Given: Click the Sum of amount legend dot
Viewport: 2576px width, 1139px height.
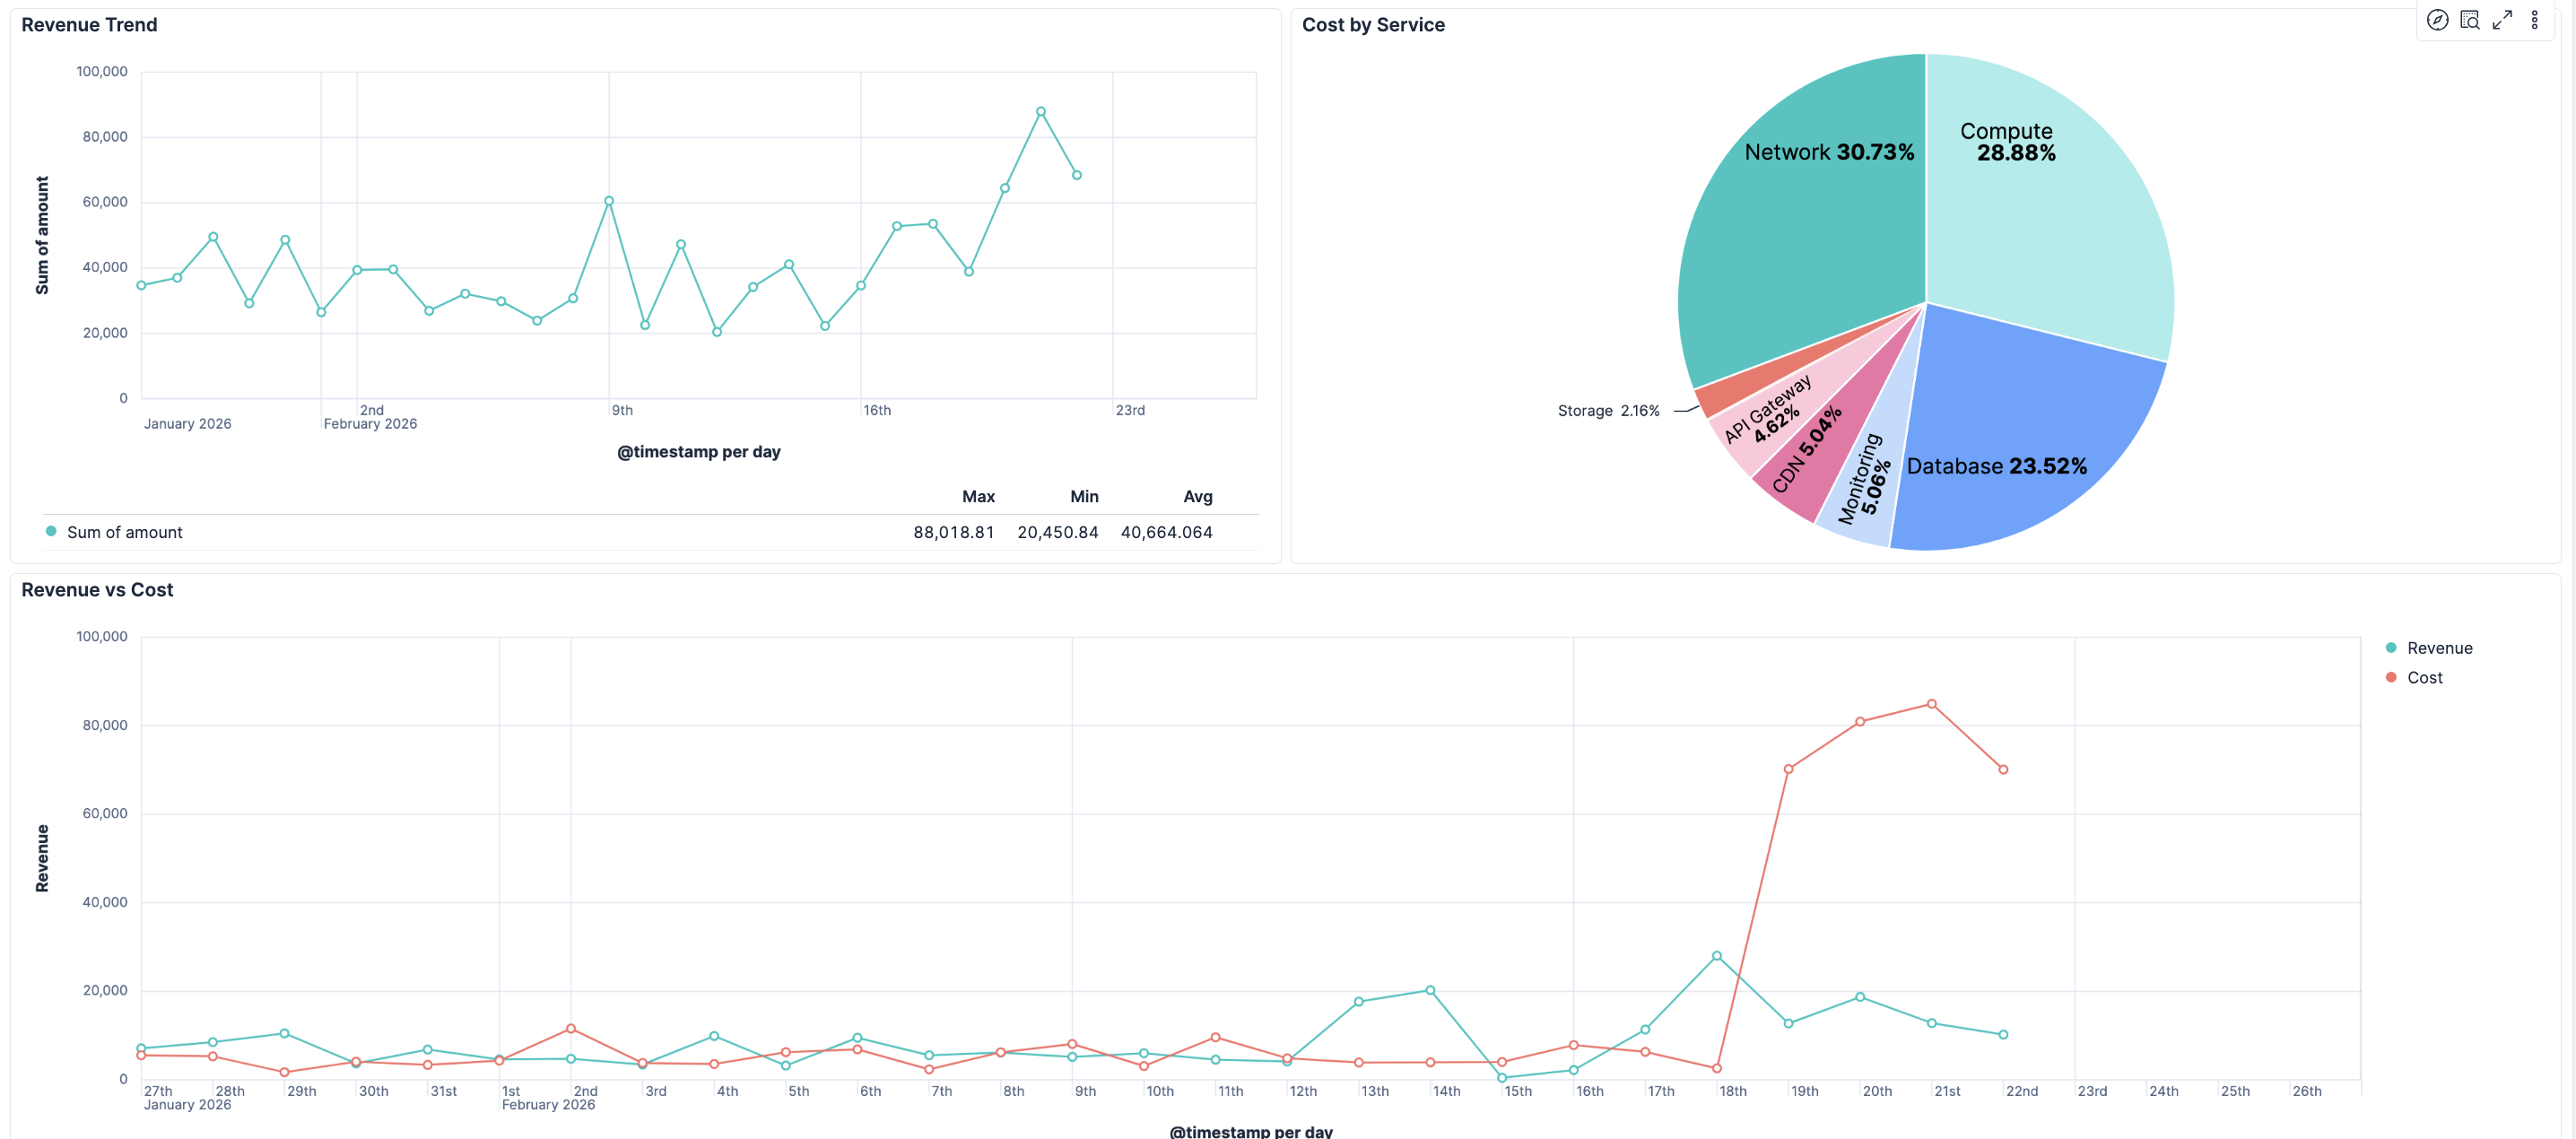Looking at the screenshot, I should pos(51,531).
